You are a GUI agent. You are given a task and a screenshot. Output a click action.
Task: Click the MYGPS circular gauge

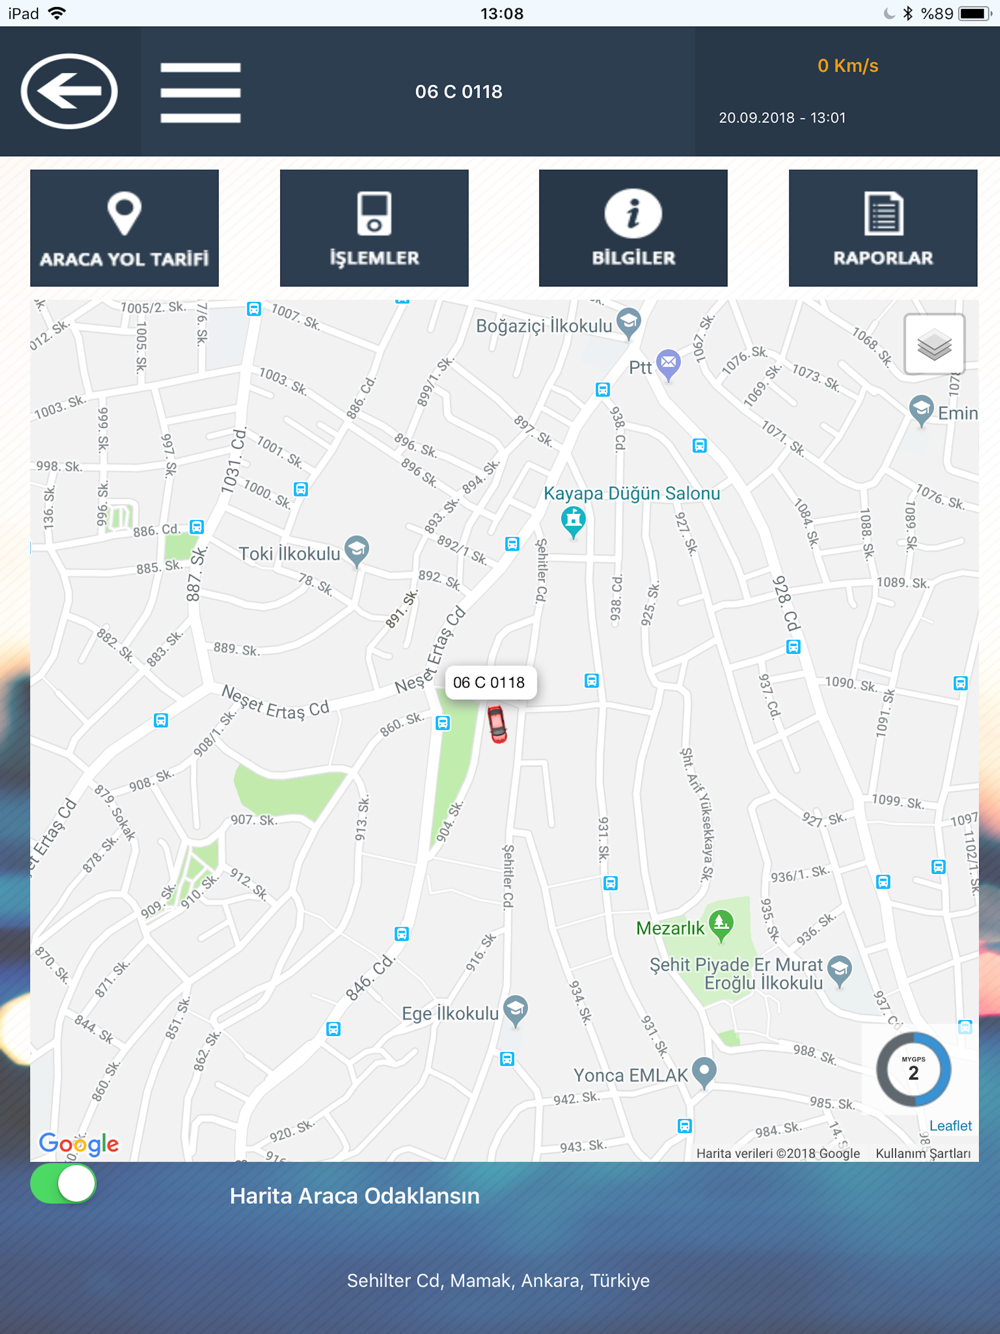913,1070
